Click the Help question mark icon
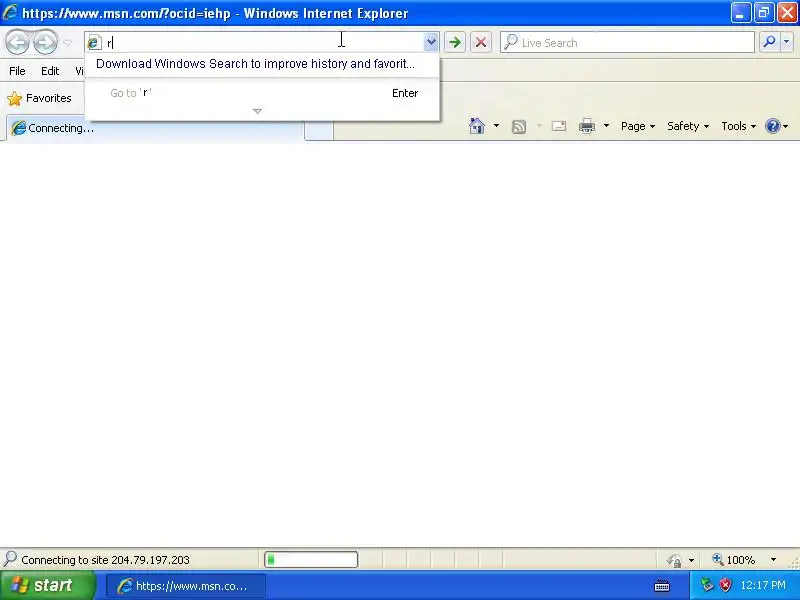 tap(772, 126)
